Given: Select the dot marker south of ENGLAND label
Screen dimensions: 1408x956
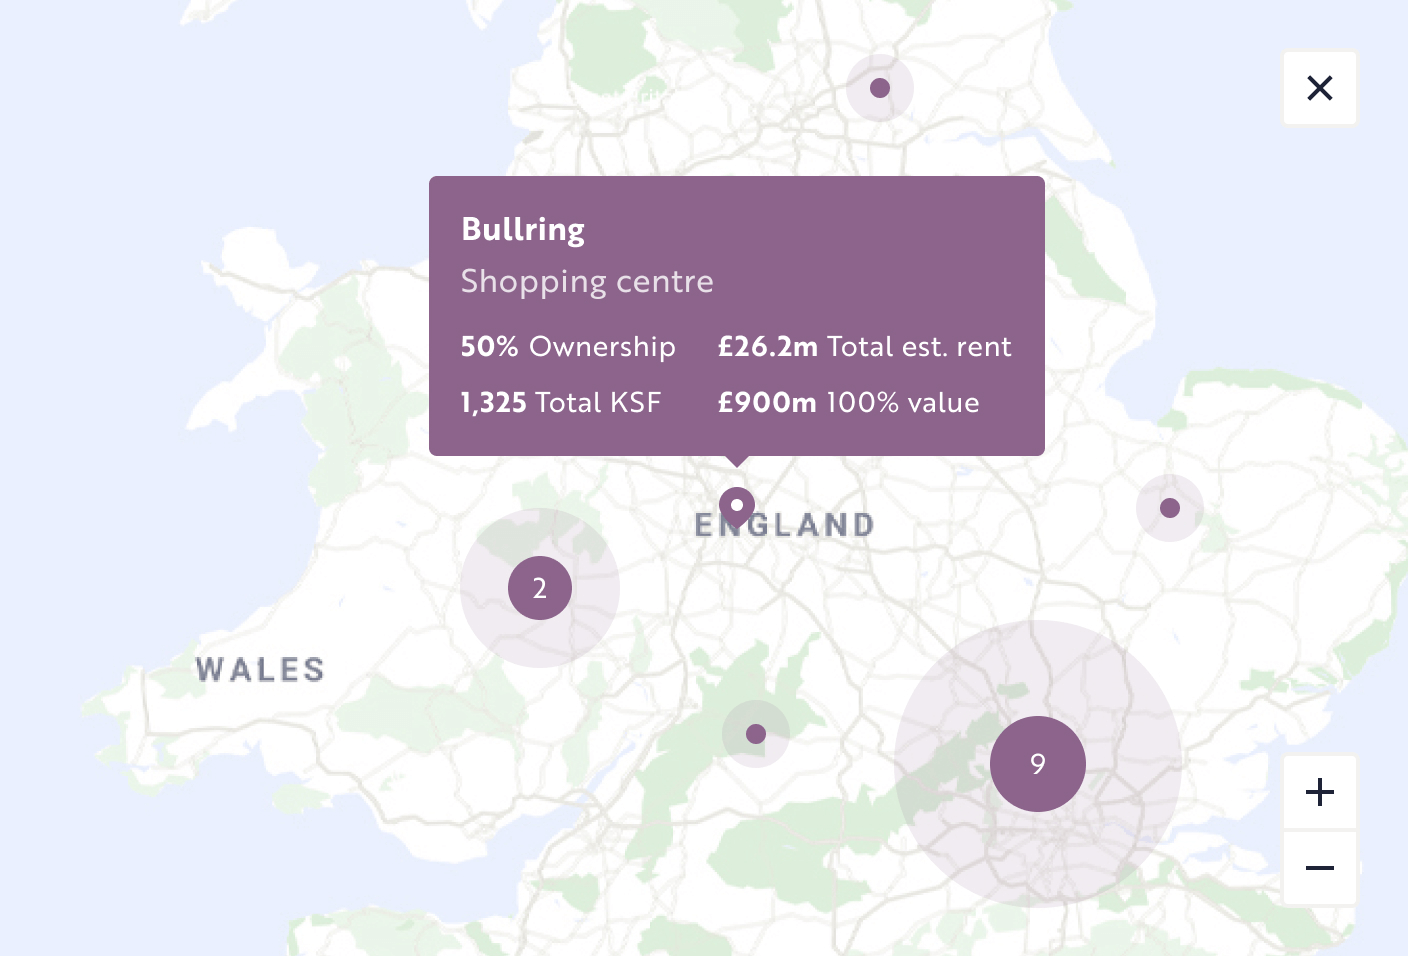Looking at the screenshot, I should point(756,734).
